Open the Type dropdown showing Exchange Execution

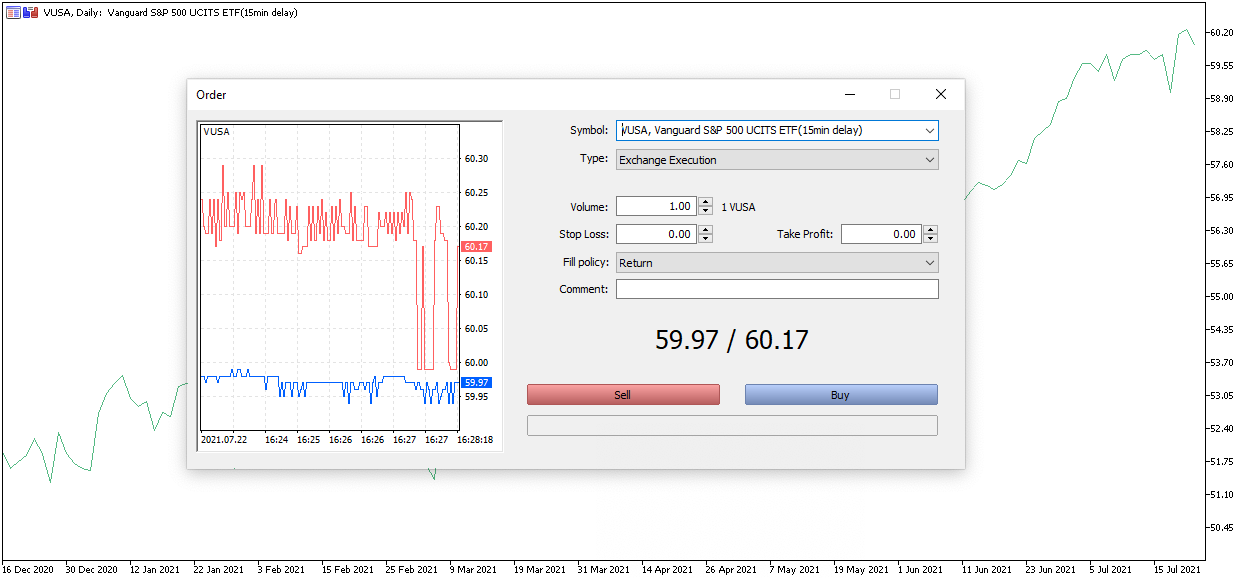point(777,159)
